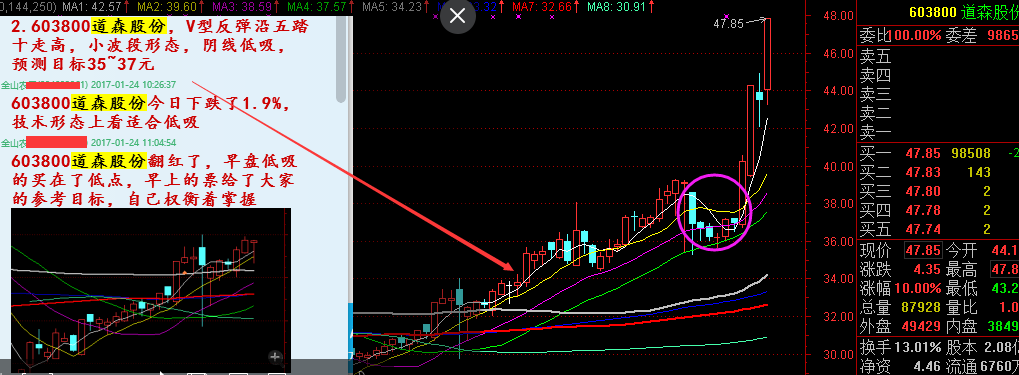Click the magnifier zoom icon on thumbnail
The width and height of the screenshot is (1019, 375).
[x=275, y=356]
